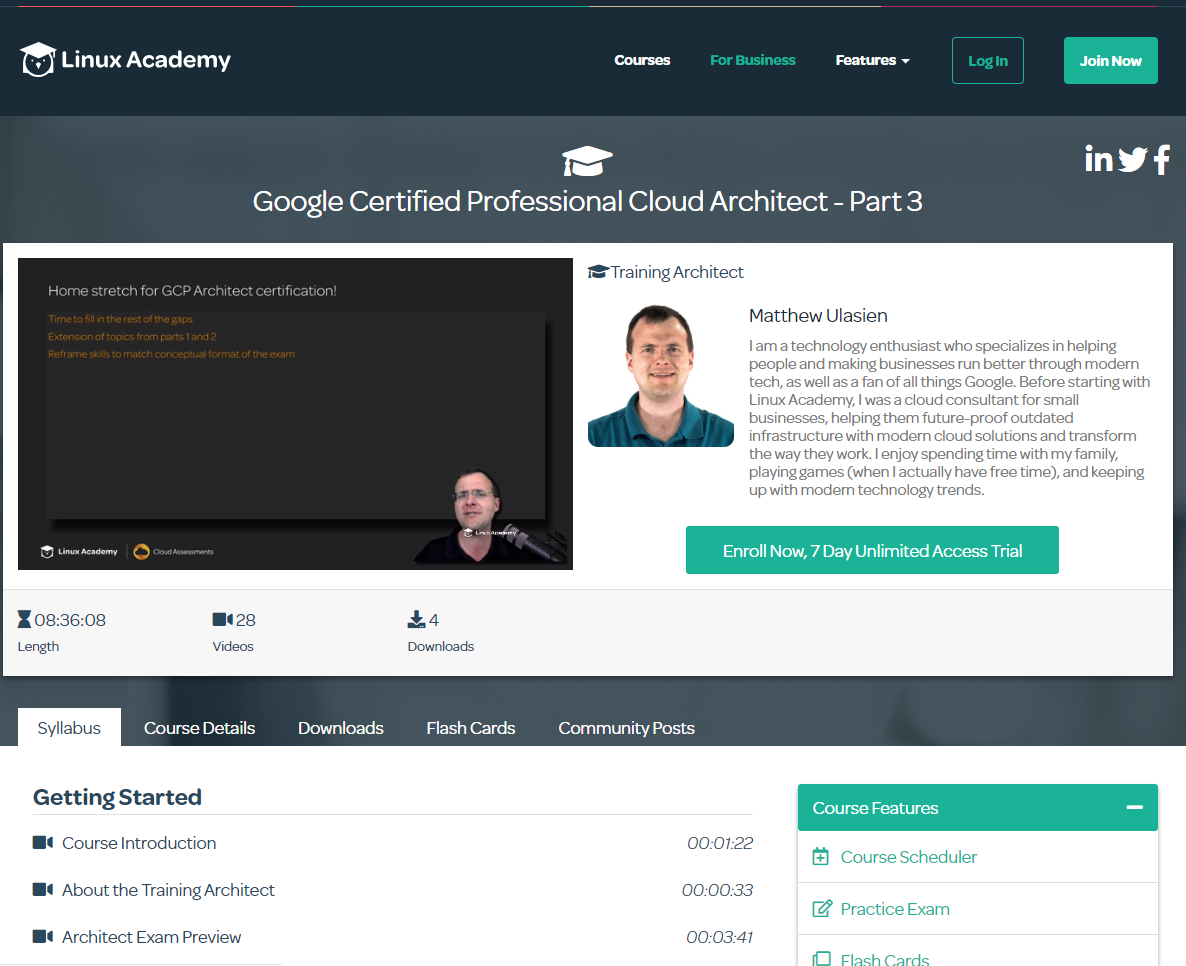Click the Log In button
Image resolution: width=1186 pixels, height=966 pixels.
[987, 61]
